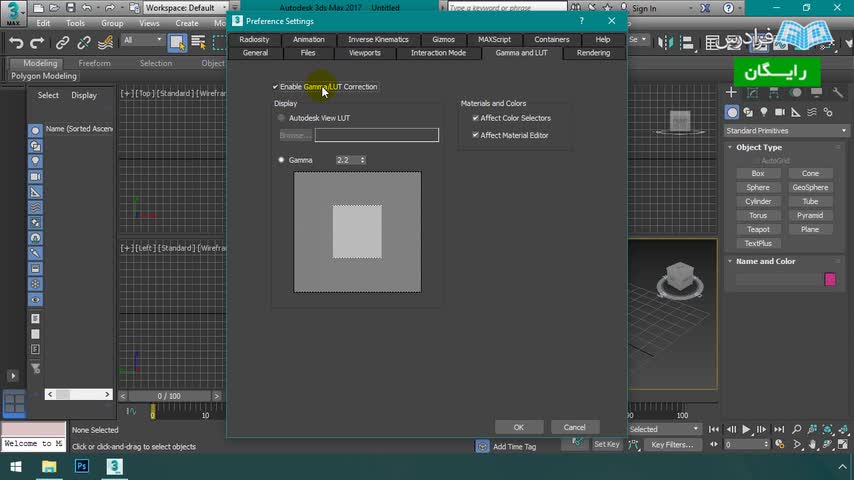Toggle display lights filter in Scene Explorer
The height and width of the screenshot is (480, 854).
tap(35, 161)
